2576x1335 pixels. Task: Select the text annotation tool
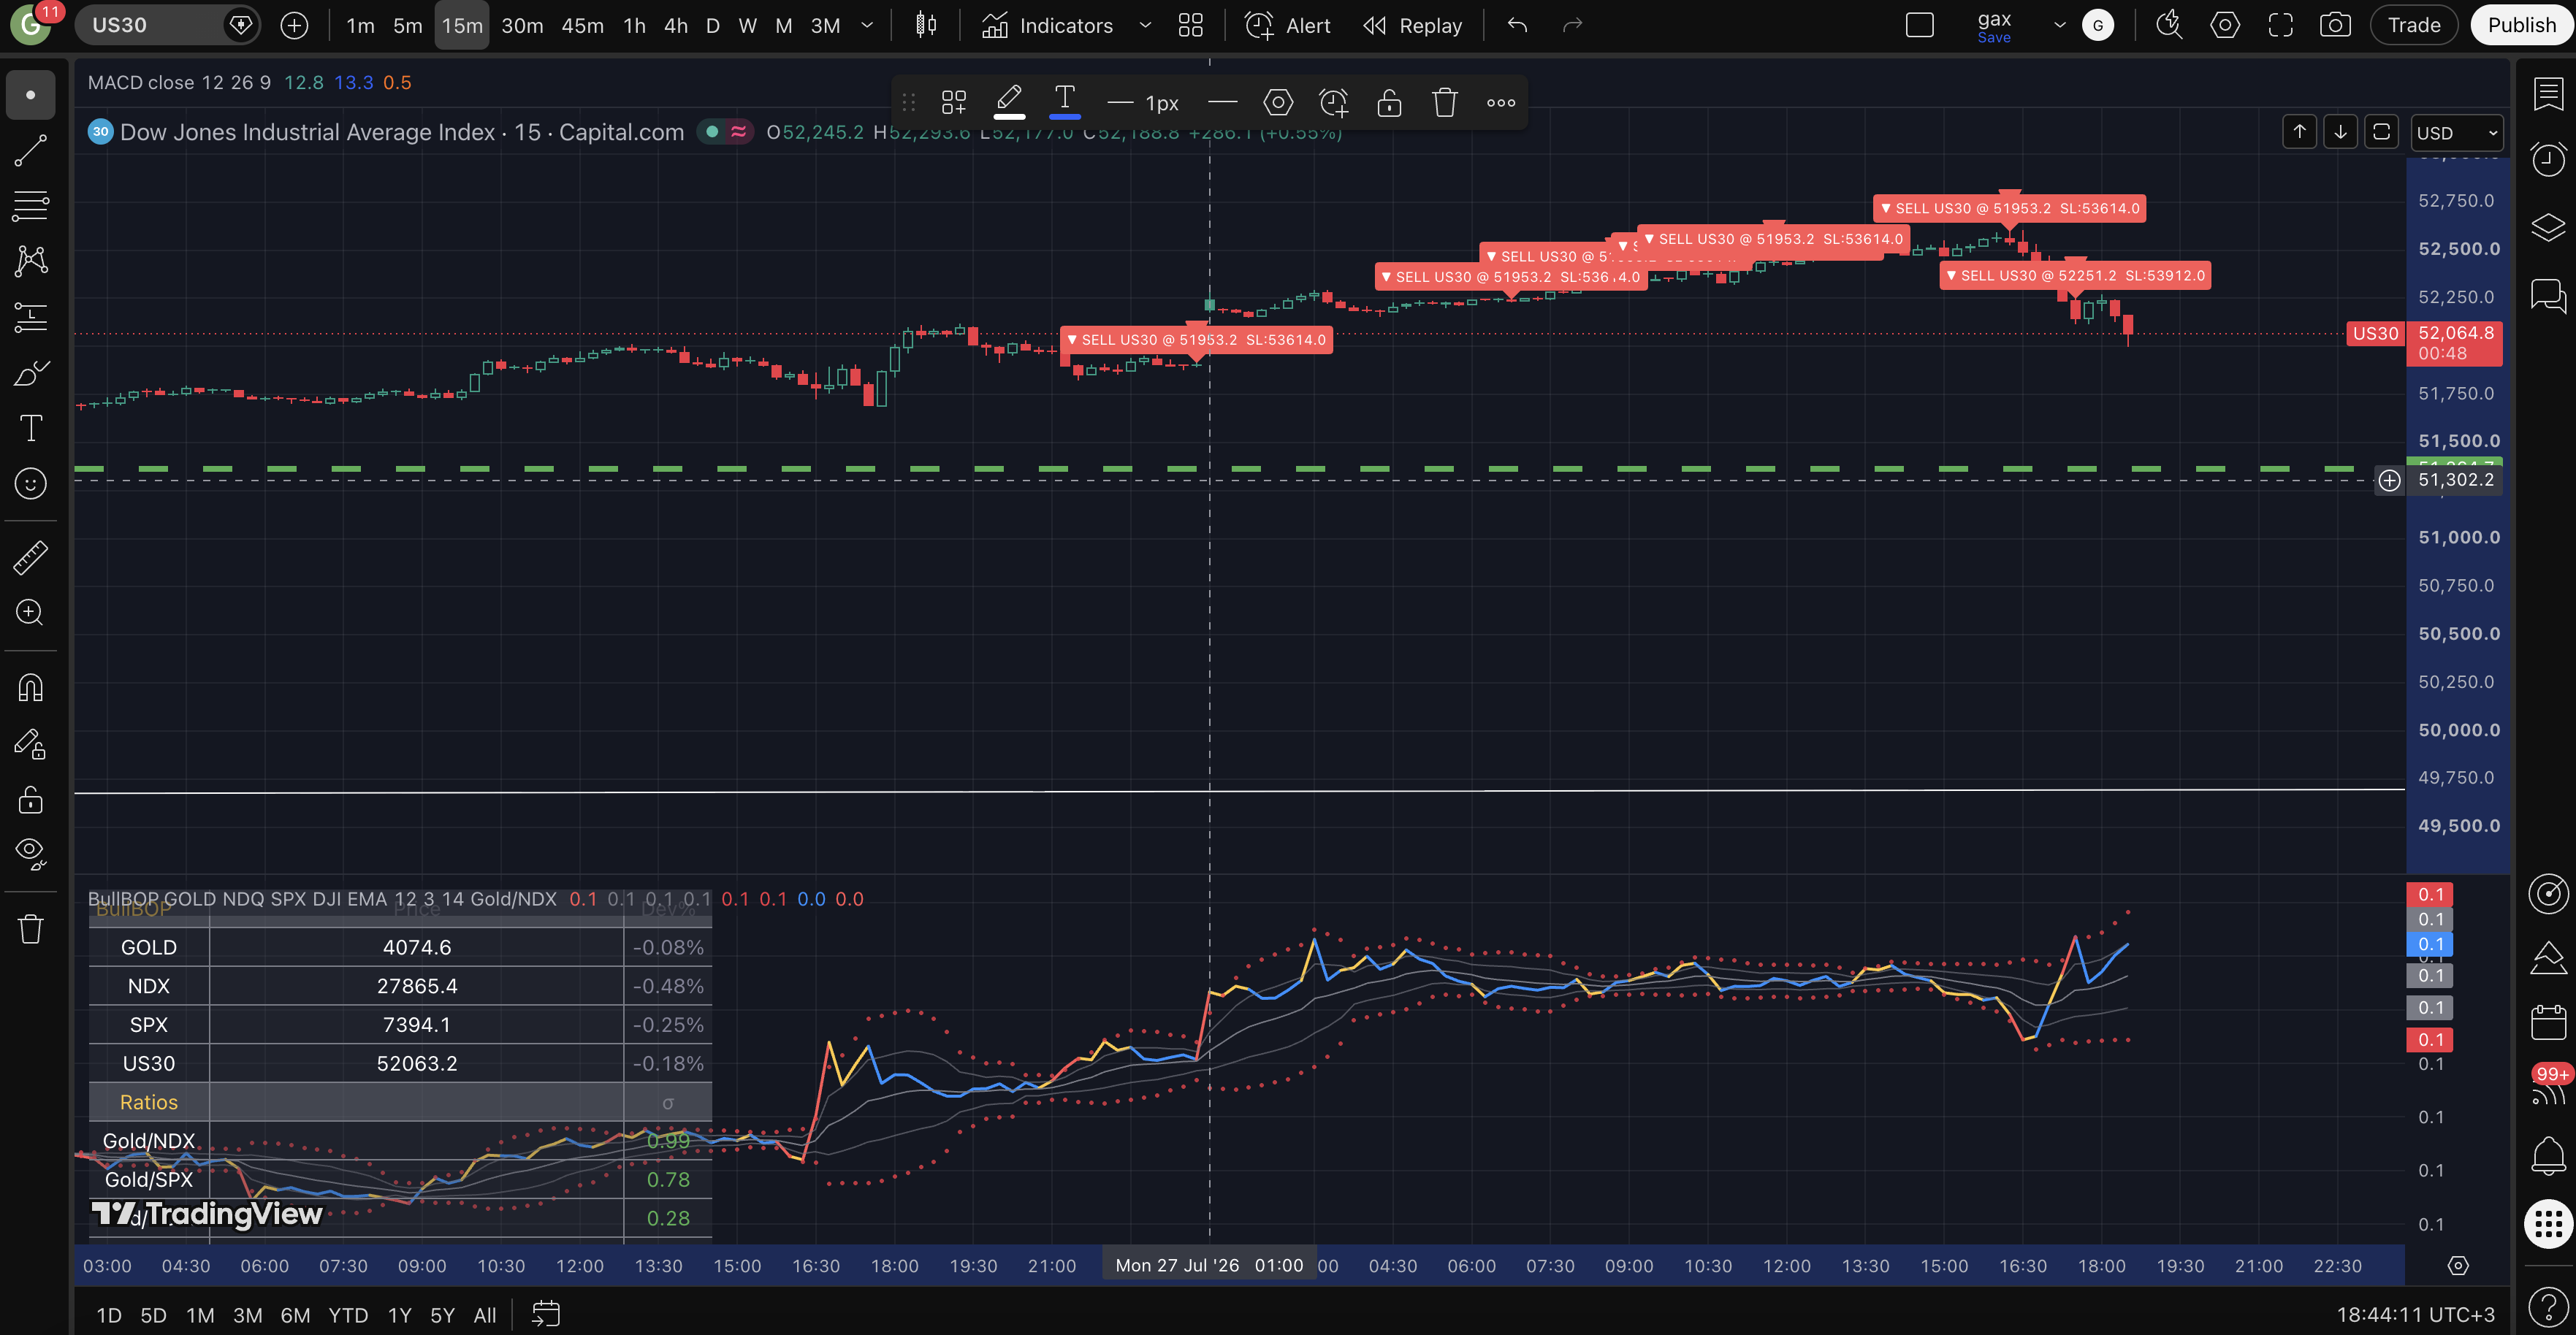pyautogui.click(x=30, y=428)
